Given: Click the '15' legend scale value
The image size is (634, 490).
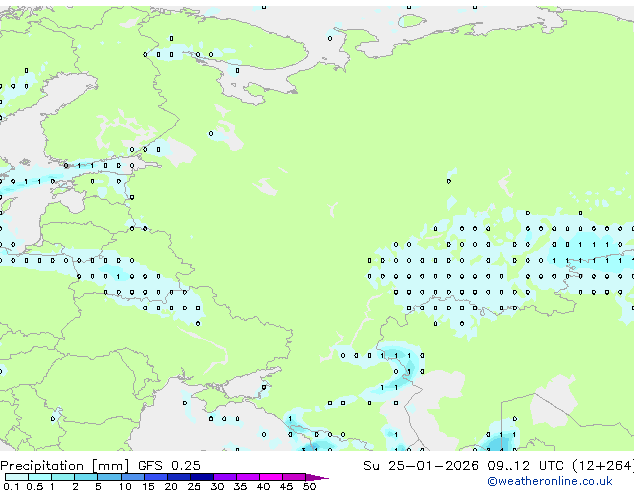Looking at the screenshot, I should point(148,486).
